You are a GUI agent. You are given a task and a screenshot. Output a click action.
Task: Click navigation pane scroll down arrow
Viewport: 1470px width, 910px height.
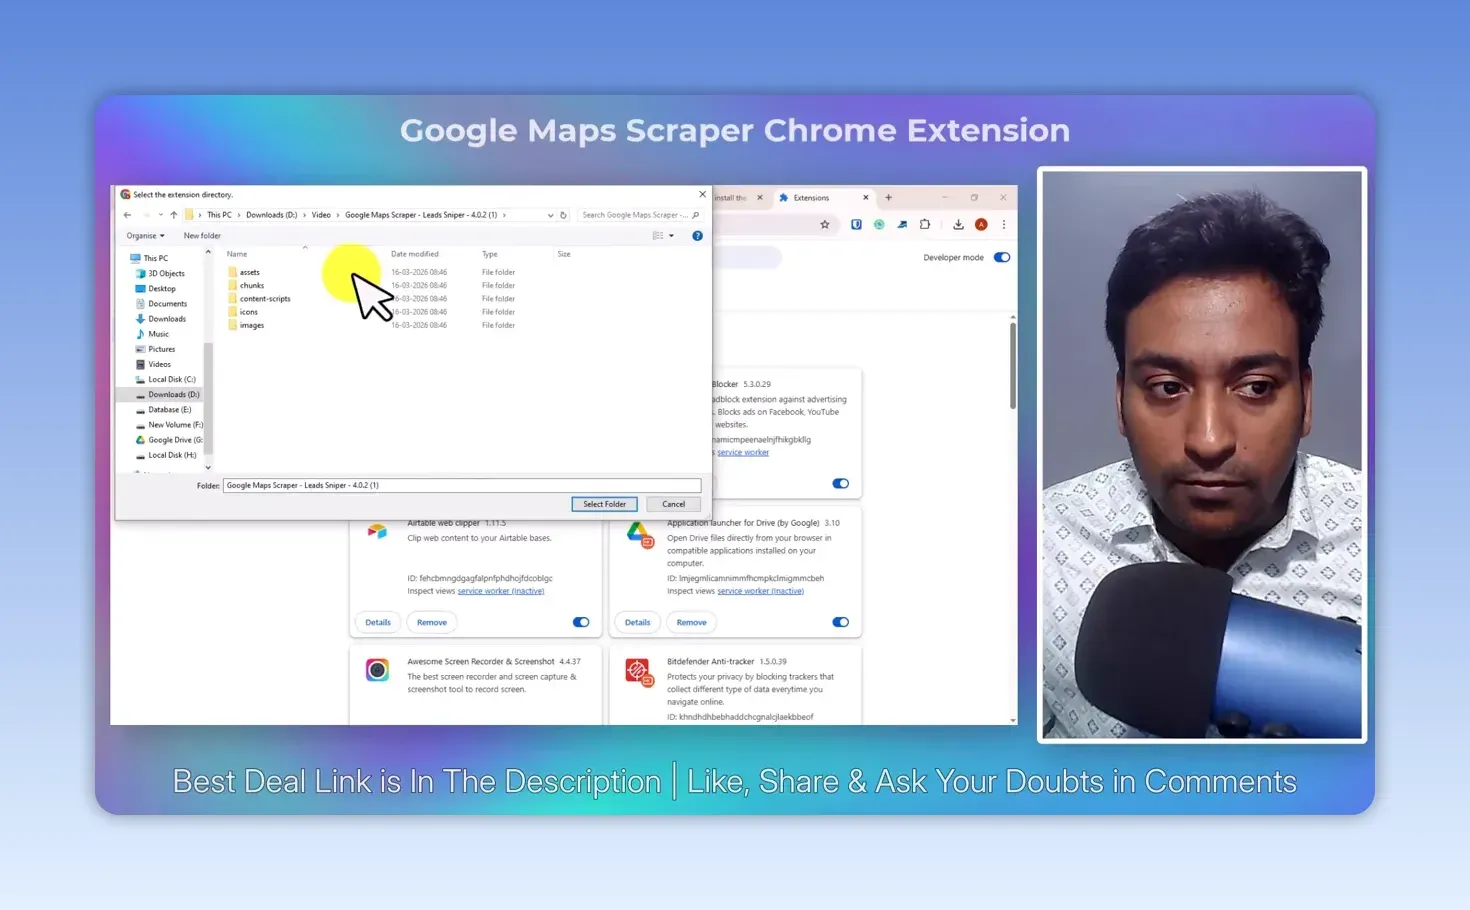pyautogui.click(x=208, y=467)
